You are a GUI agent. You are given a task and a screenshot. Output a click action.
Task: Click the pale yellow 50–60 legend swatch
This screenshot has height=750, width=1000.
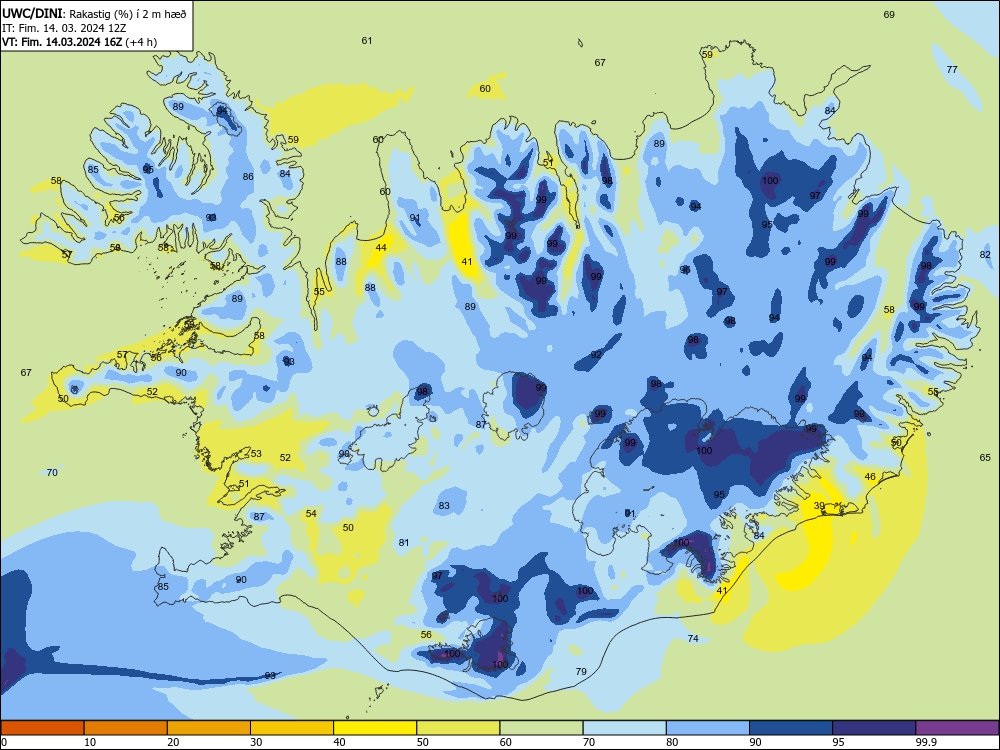tap(458, 728)
